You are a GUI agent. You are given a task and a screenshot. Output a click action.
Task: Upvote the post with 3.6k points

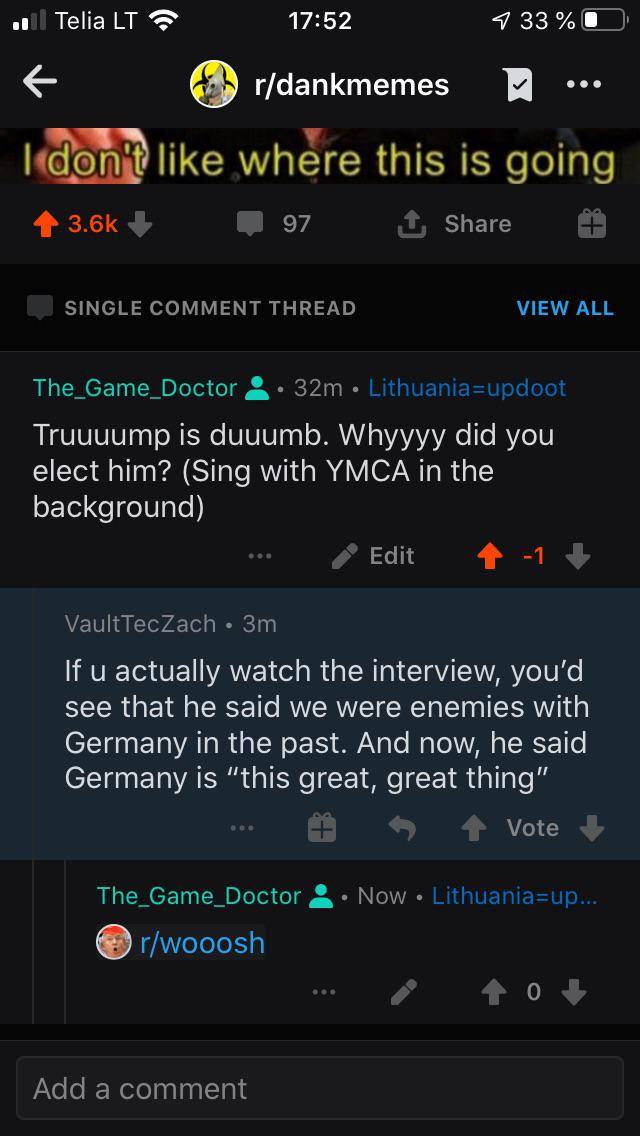pyautogui.click(x=46, y=224)
